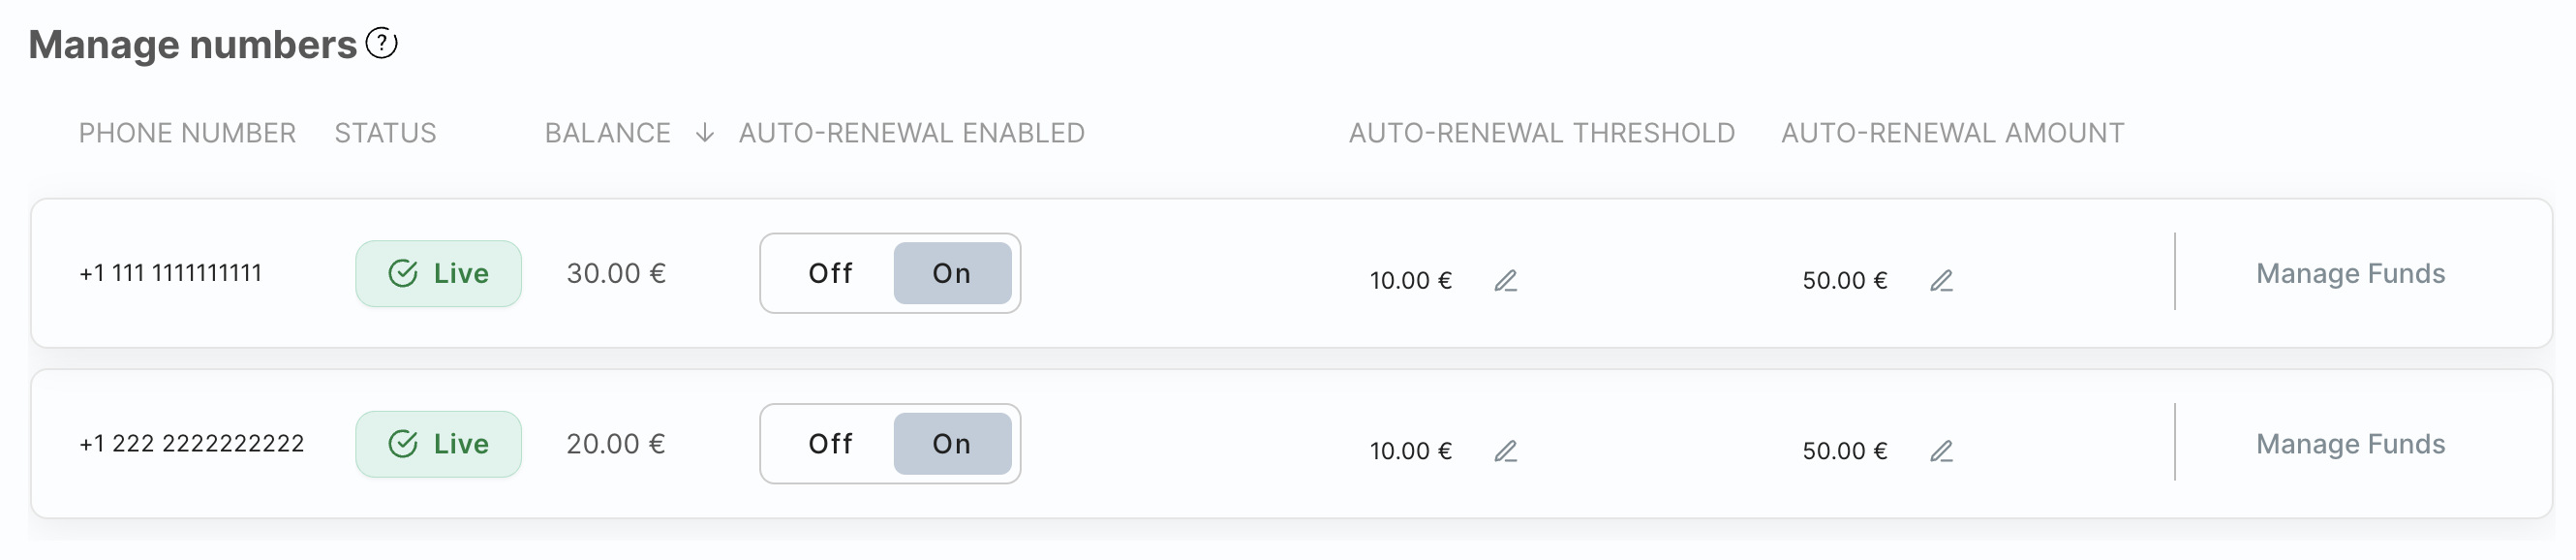Turn off auto-renewal for +1 111 1111111111
2576x560 pixels.
click(830, 274)
